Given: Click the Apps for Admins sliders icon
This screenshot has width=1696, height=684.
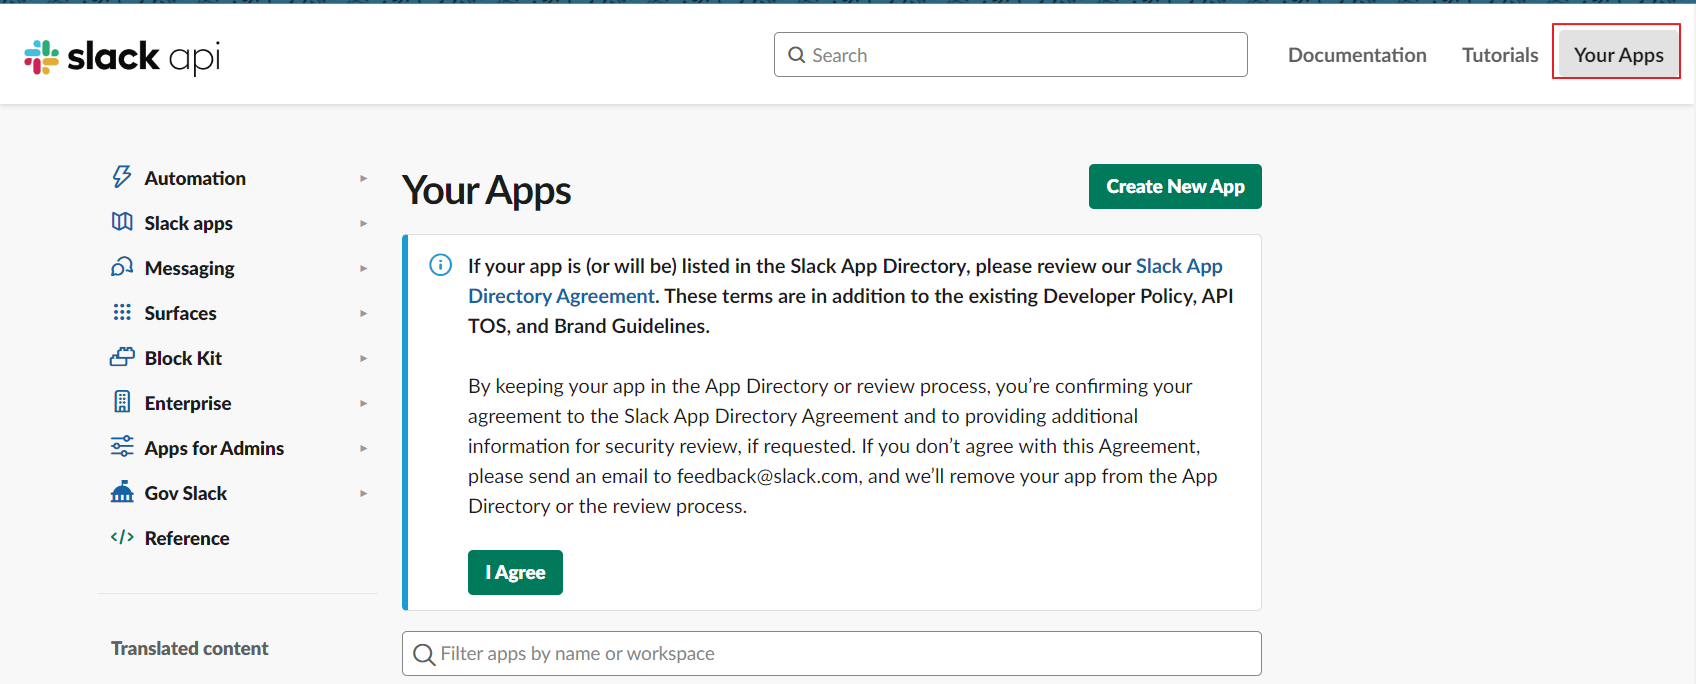Looking at the screenshot, I should tap(122, 446).
